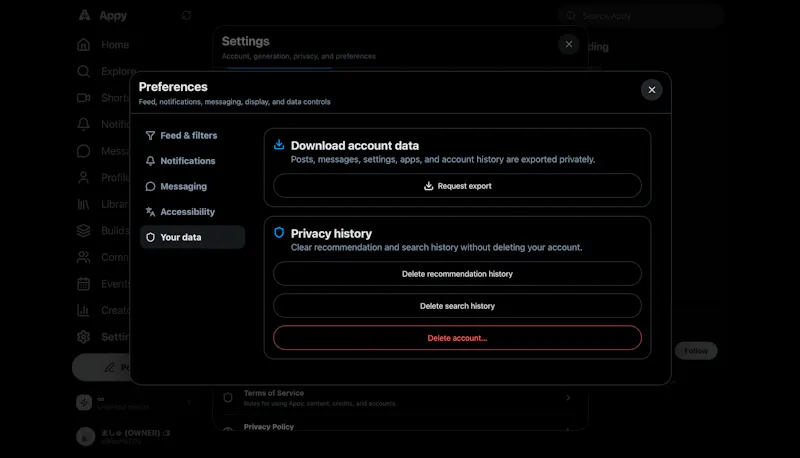
Task: Click the Shorts video camera icon
Action: tap(84, 98)
